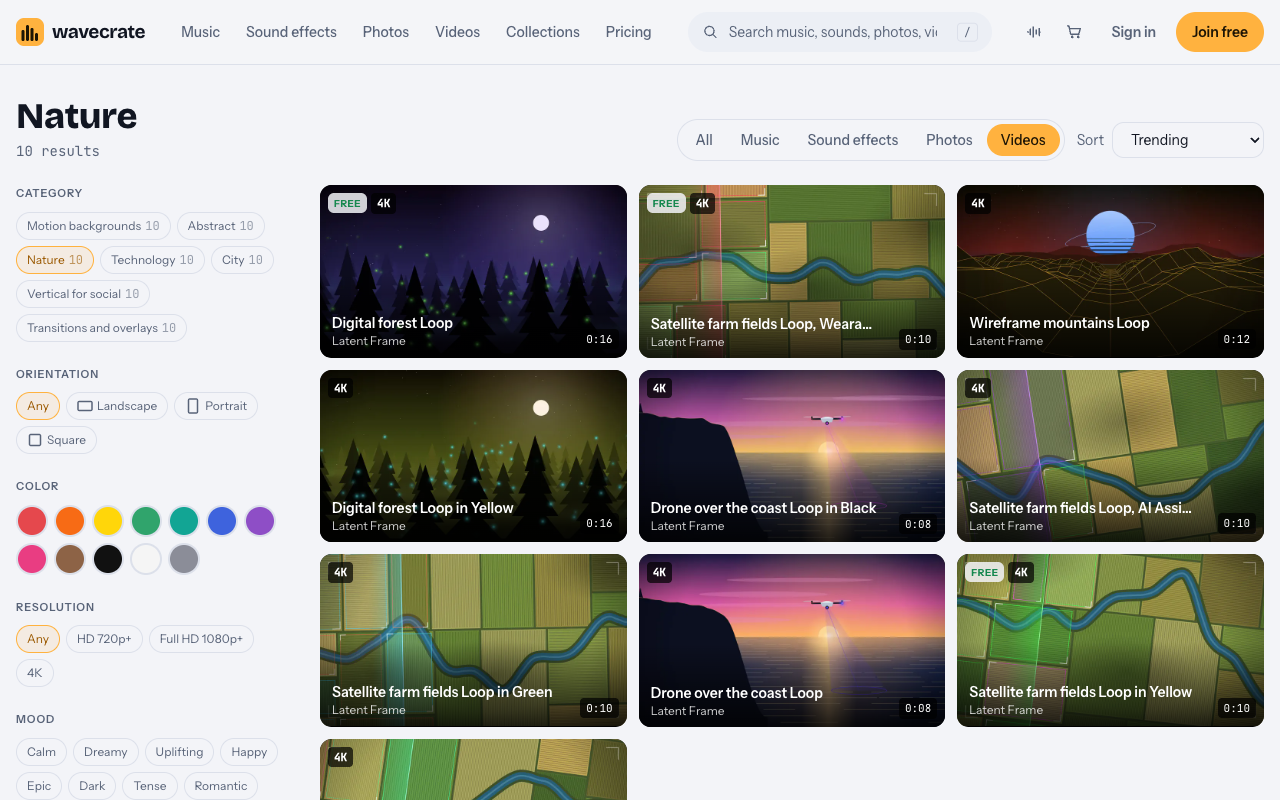This screenshot has height=800, width=1280.
Task: Switch to the Photos filter tab
Action: (949, 140)
